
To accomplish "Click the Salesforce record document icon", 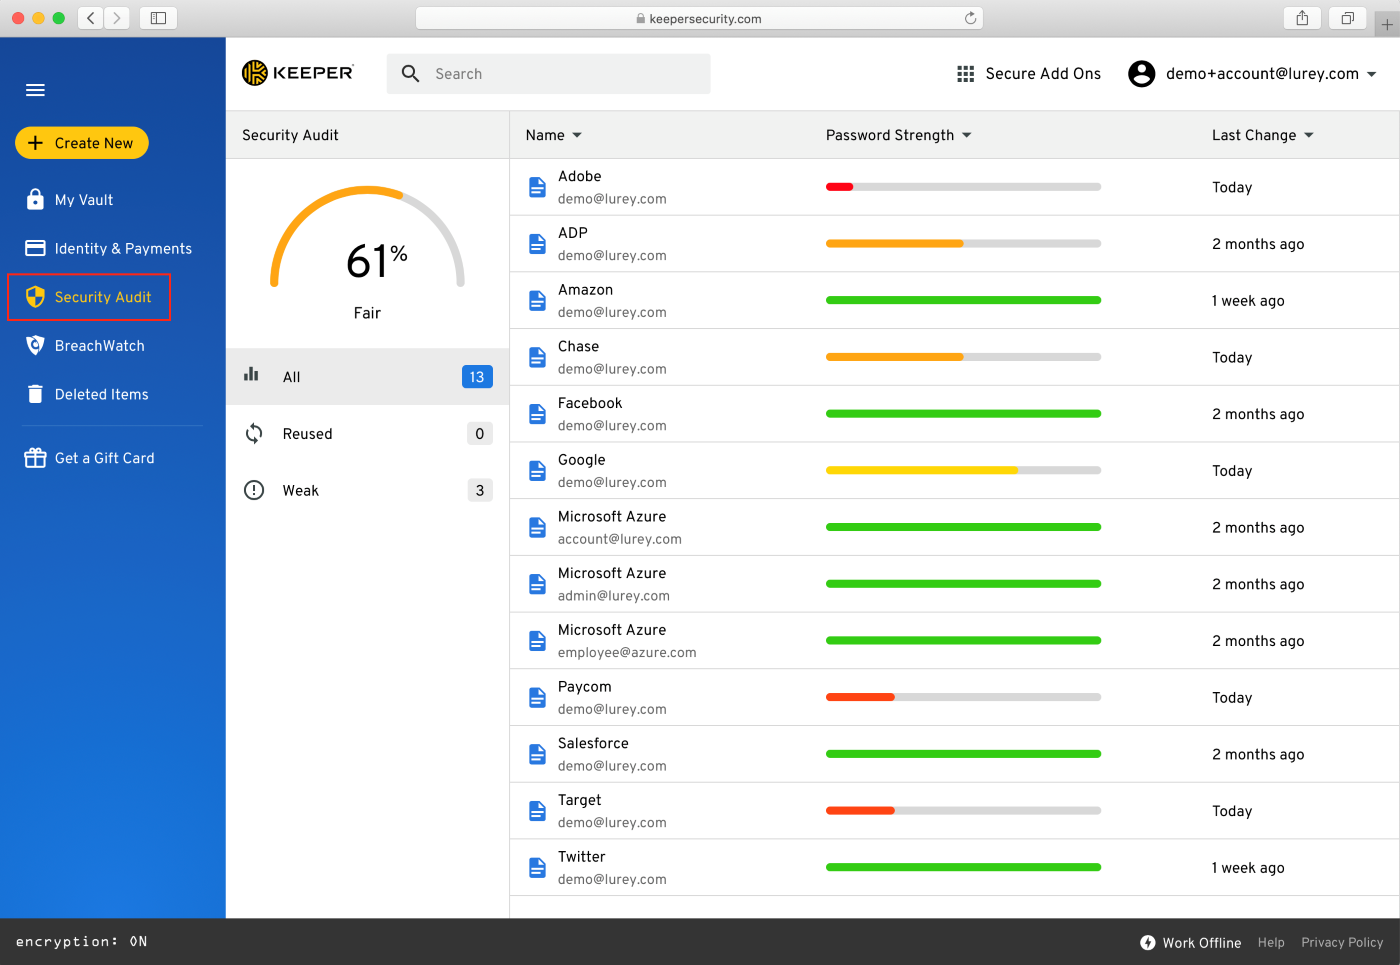I will [x=537, y=754].
